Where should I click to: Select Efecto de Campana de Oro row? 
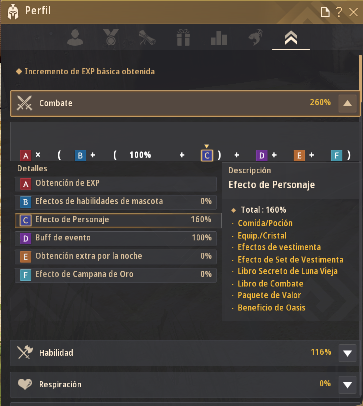pos(116,275)
